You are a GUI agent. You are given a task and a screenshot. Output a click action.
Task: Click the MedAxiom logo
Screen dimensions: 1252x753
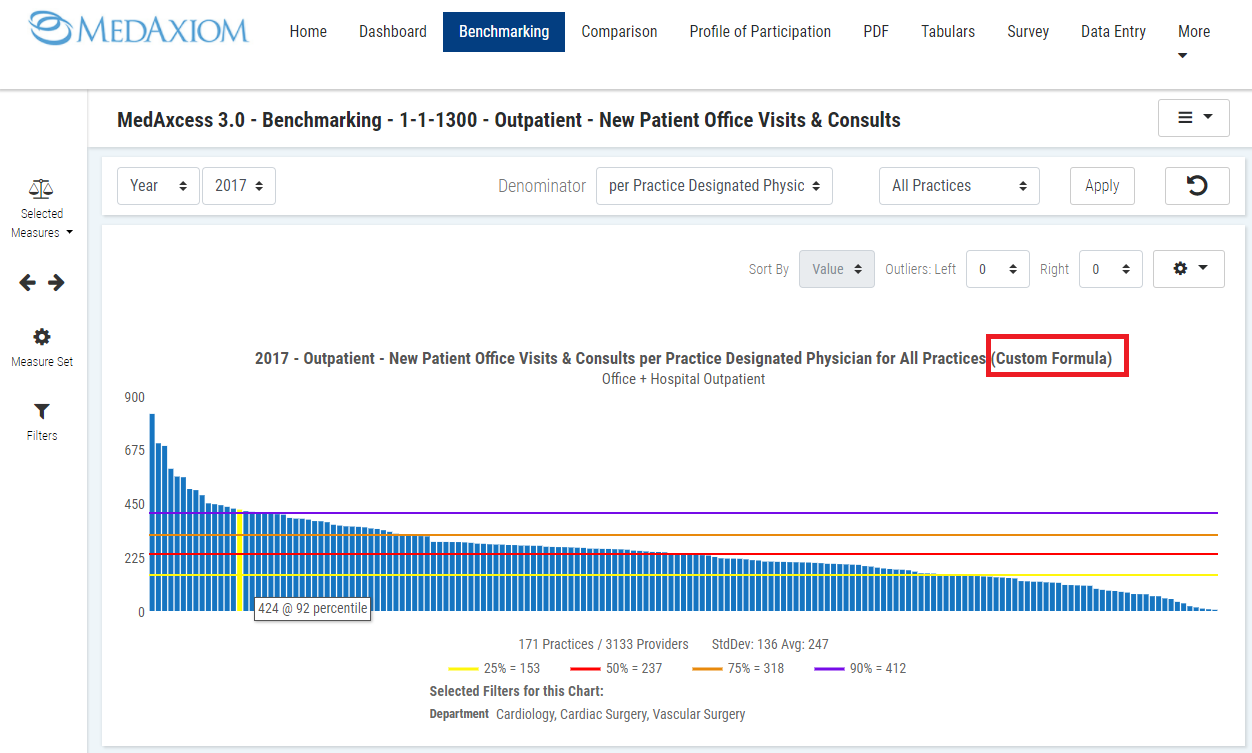(139, 30)
